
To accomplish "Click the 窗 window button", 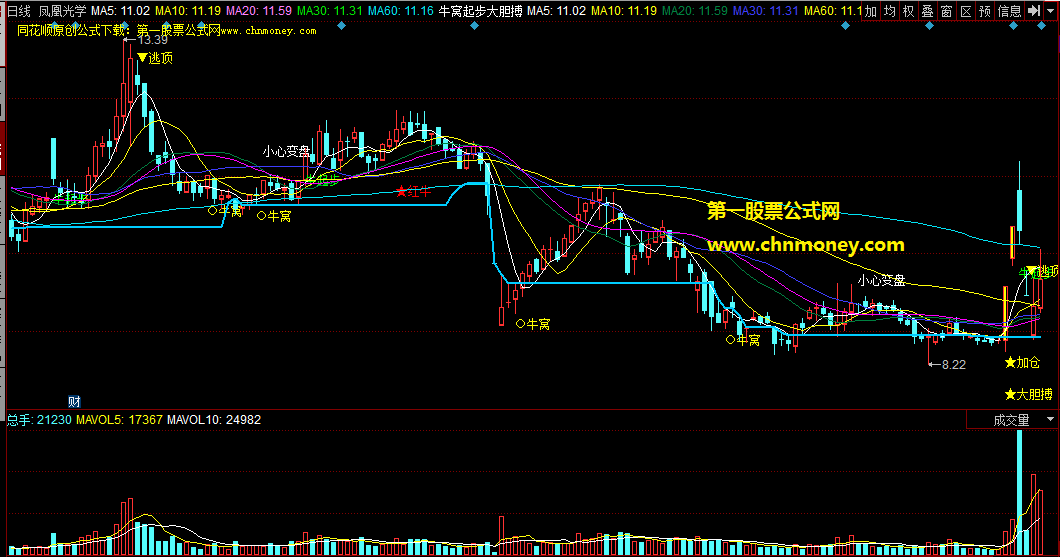I will tap(946, 11).
